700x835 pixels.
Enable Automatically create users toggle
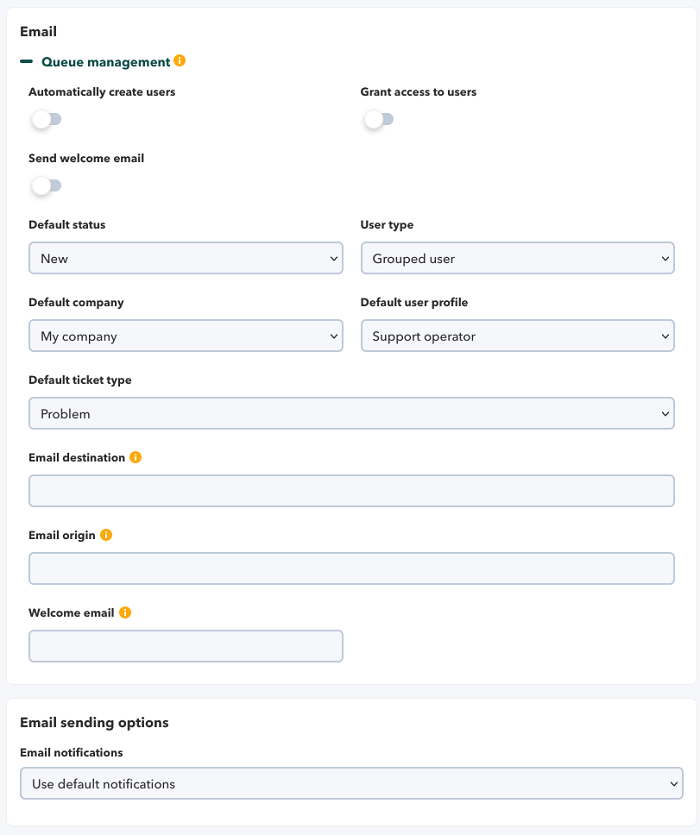pos(46,120)
